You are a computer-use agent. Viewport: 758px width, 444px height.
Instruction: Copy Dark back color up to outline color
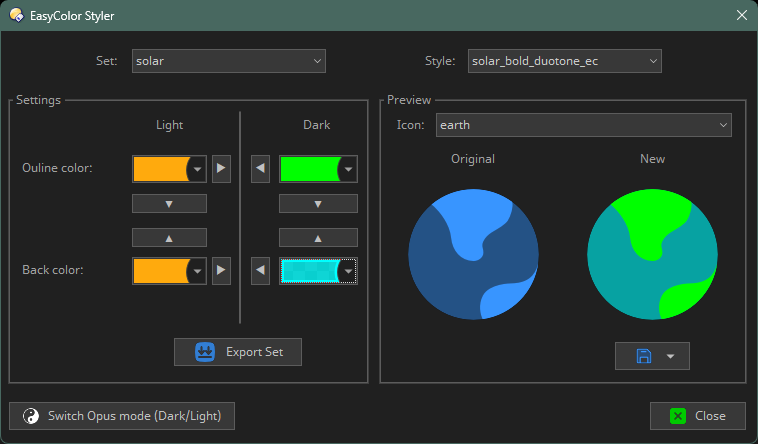tap(318, 238)
